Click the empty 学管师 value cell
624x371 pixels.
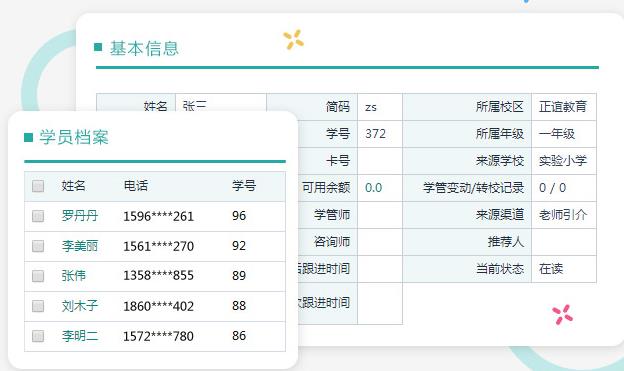click(x=380, y=215)
